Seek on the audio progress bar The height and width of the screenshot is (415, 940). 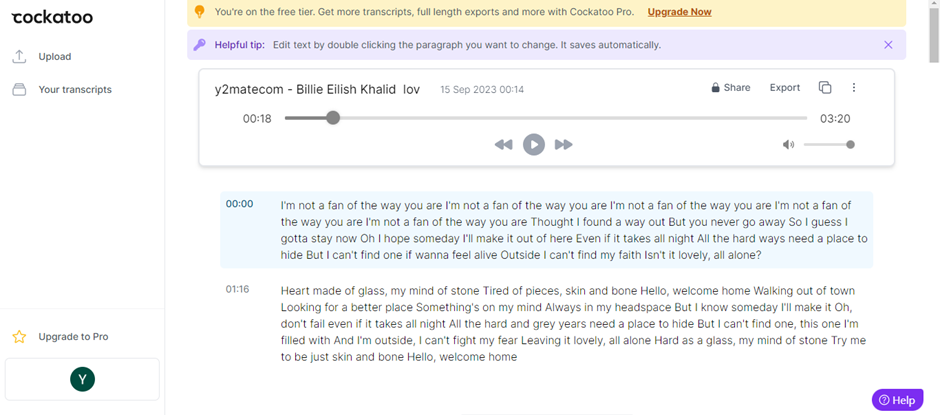tap(545, 118)
